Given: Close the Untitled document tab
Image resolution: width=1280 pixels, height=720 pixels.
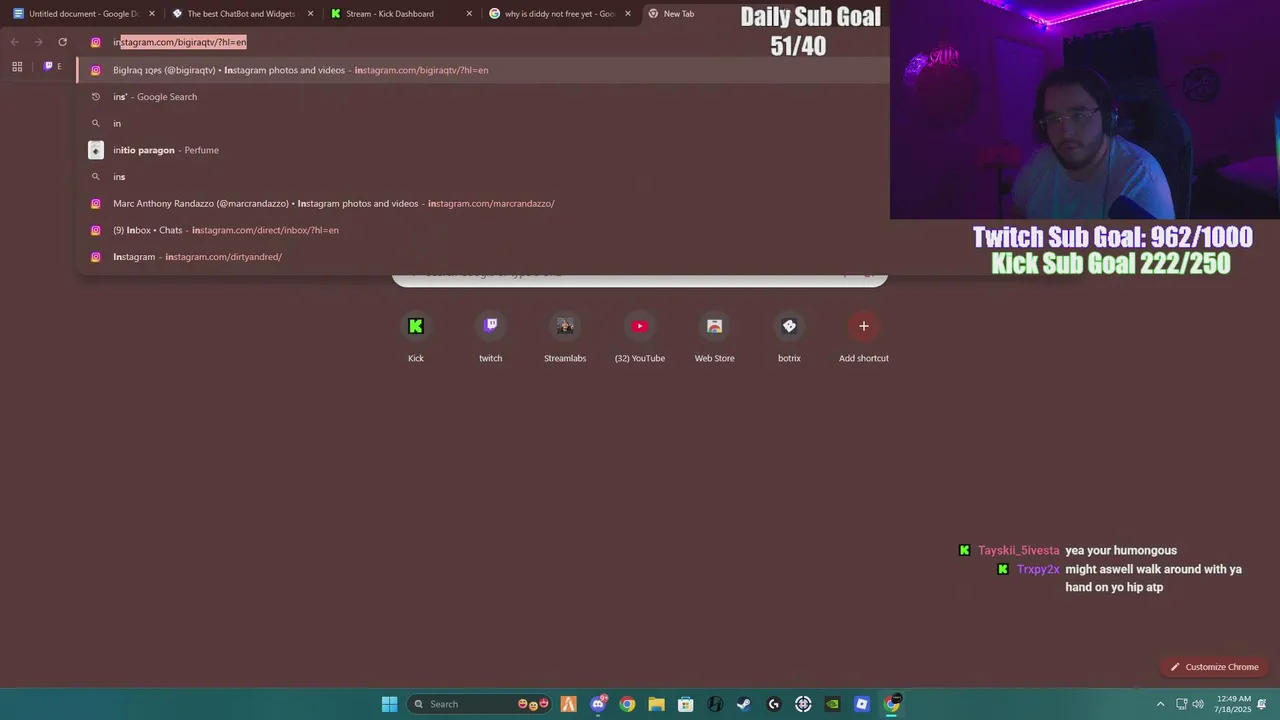Looking at the screenshot, I should 152,14.
